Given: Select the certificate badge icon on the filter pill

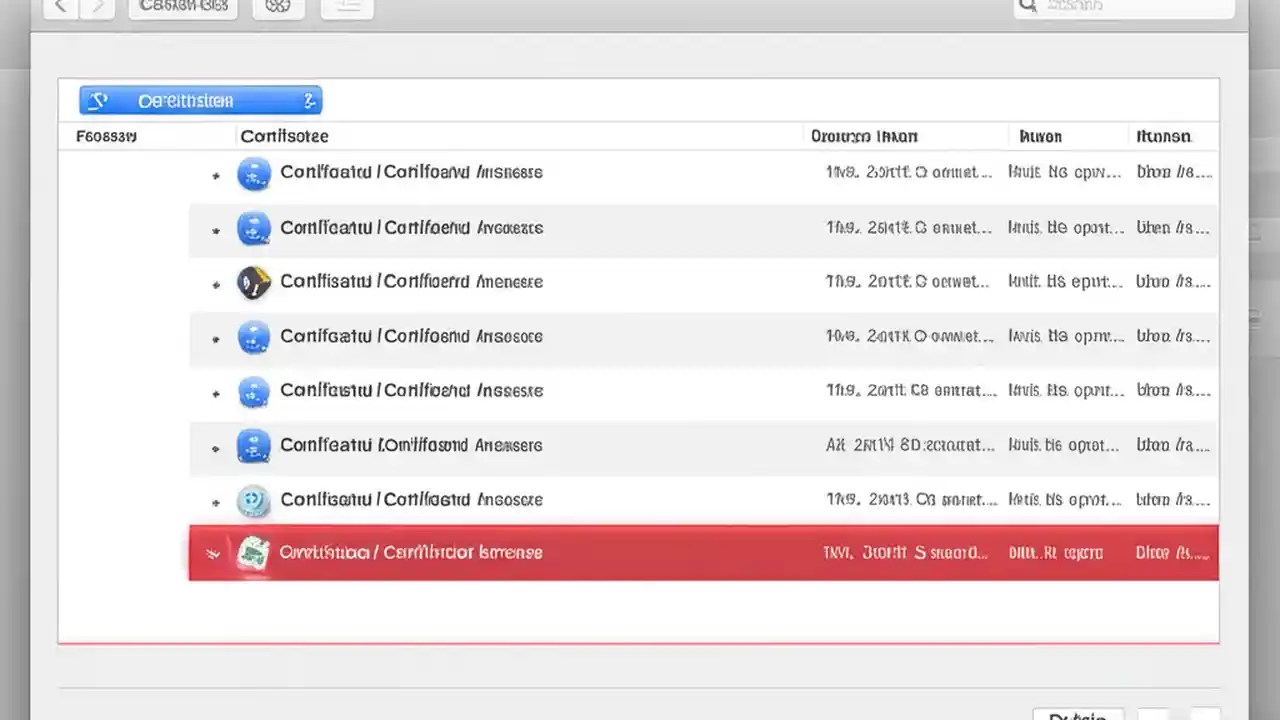Looking at the screenshot, I should point(98,100).
